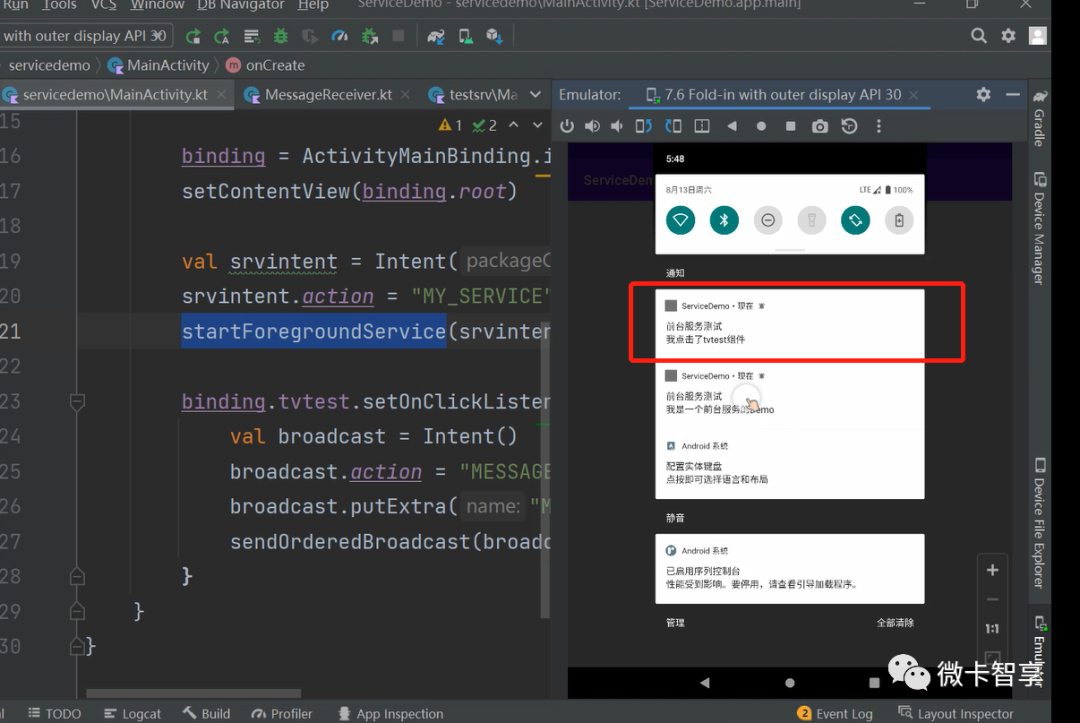Viewport: 1080px width, 723px height.
Task: Click Apply Changes and Restart Activity icon
Action: pyautogui.click(x=222, y=36)
